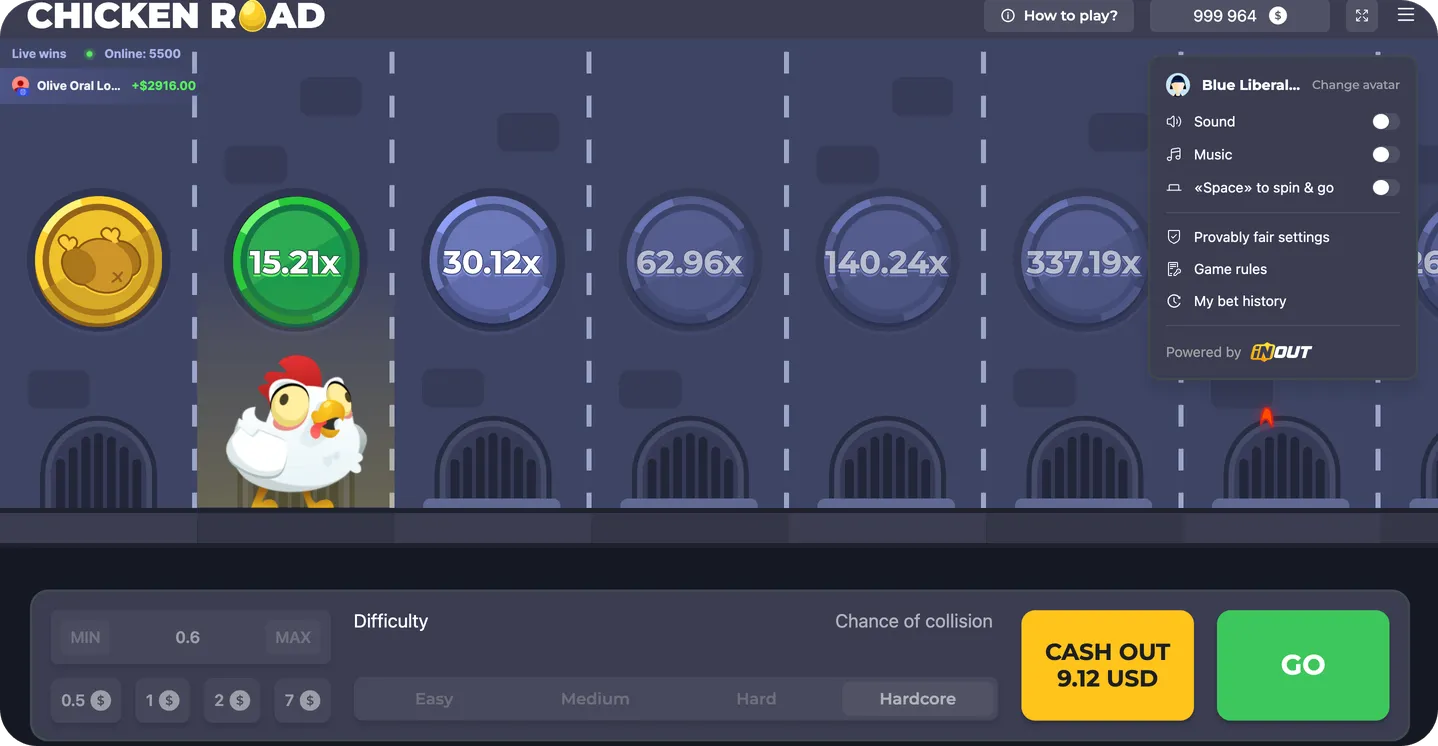Click the egg in Chicken Road logo

coord(253,15)
